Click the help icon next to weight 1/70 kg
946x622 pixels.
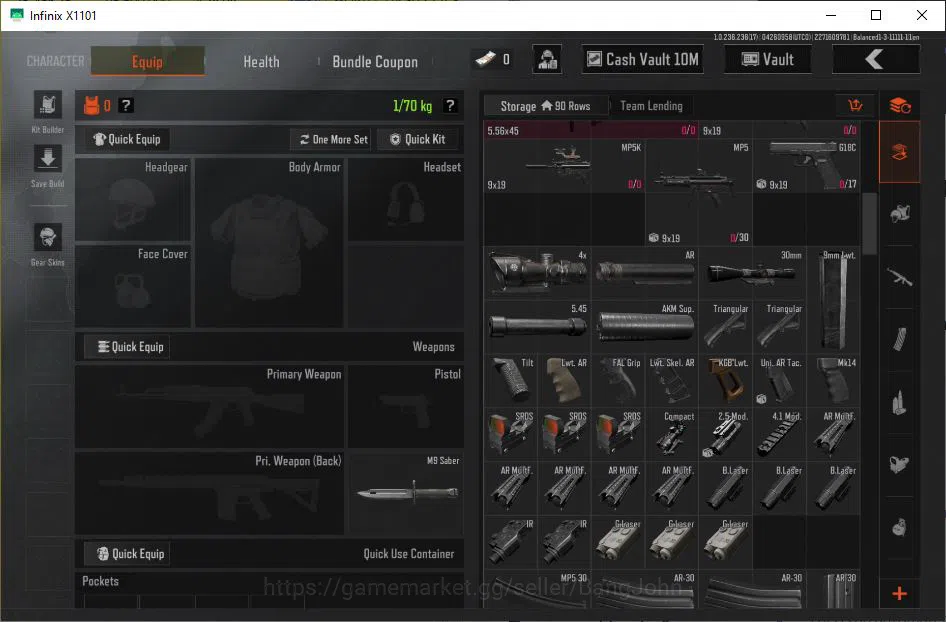pos(450,106)
